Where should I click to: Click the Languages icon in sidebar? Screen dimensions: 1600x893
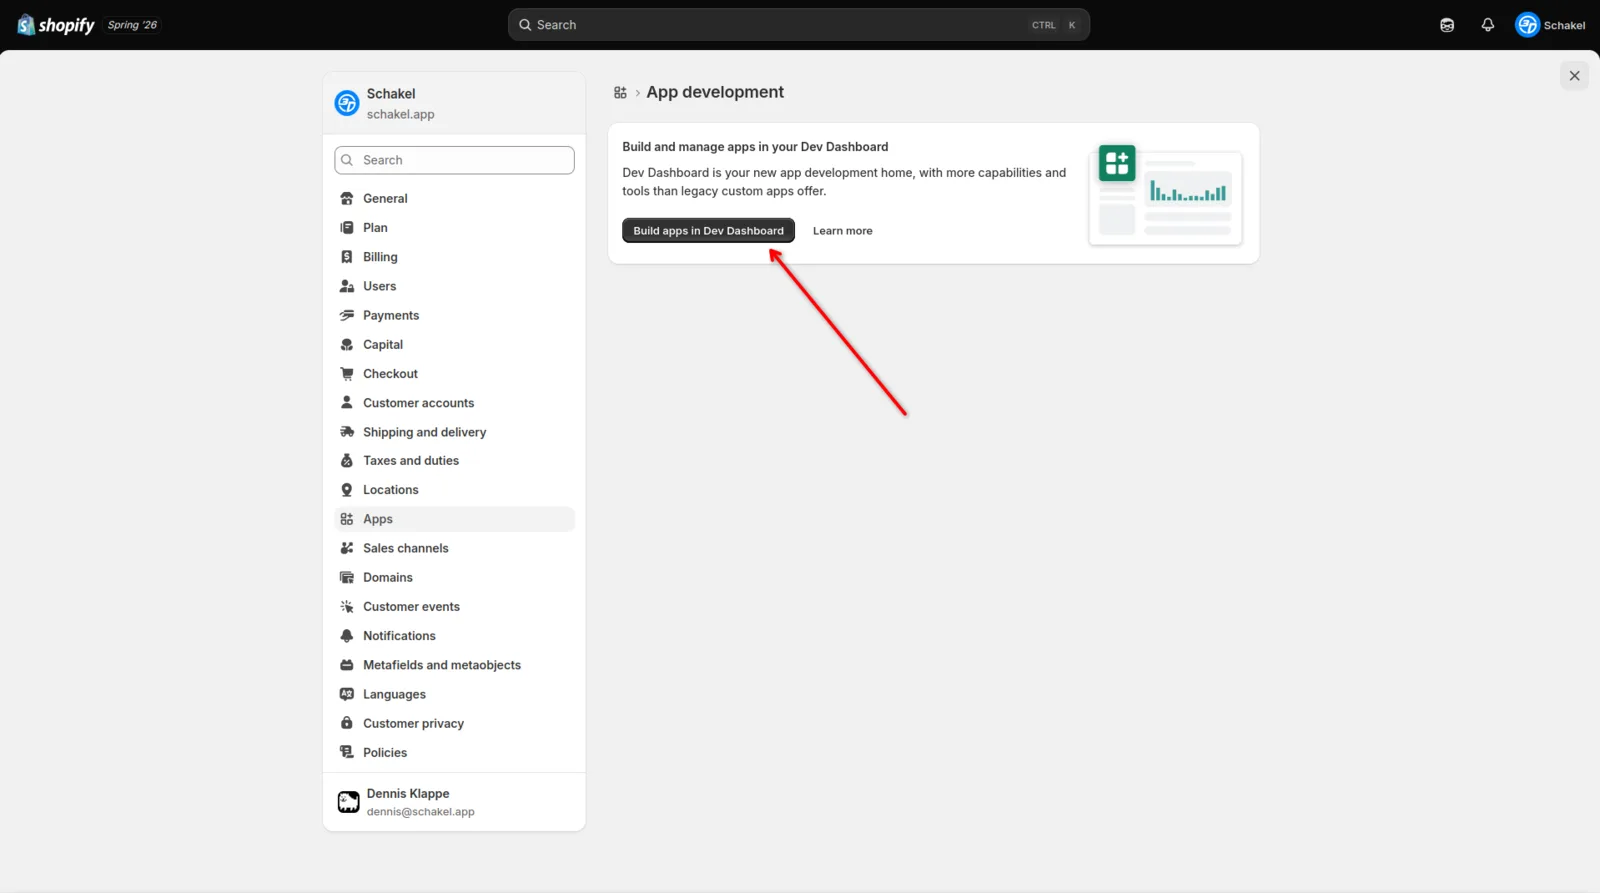pyautogui.click(x=347, y=694)
